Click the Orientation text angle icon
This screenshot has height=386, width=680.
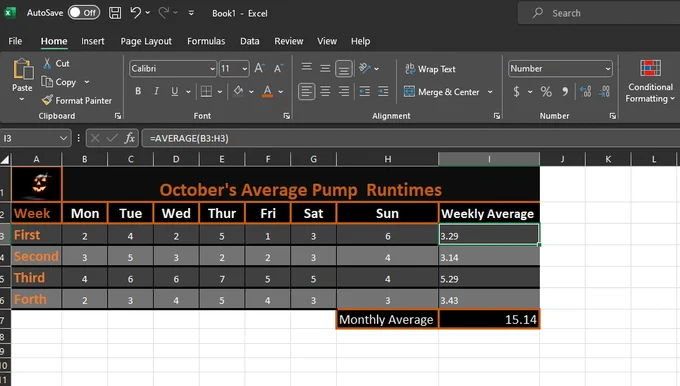click(x=365, y=68)
